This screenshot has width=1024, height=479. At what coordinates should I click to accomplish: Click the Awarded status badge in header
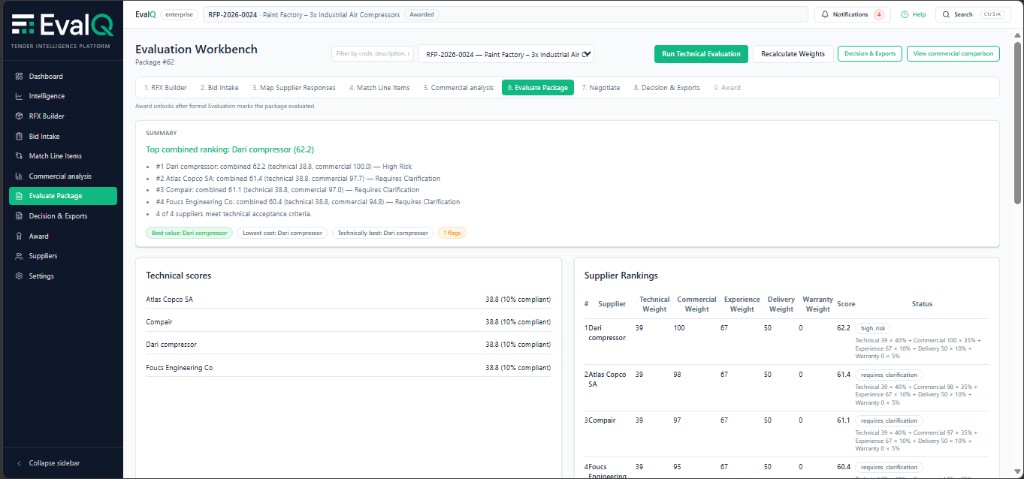click(x=422, y=14)
